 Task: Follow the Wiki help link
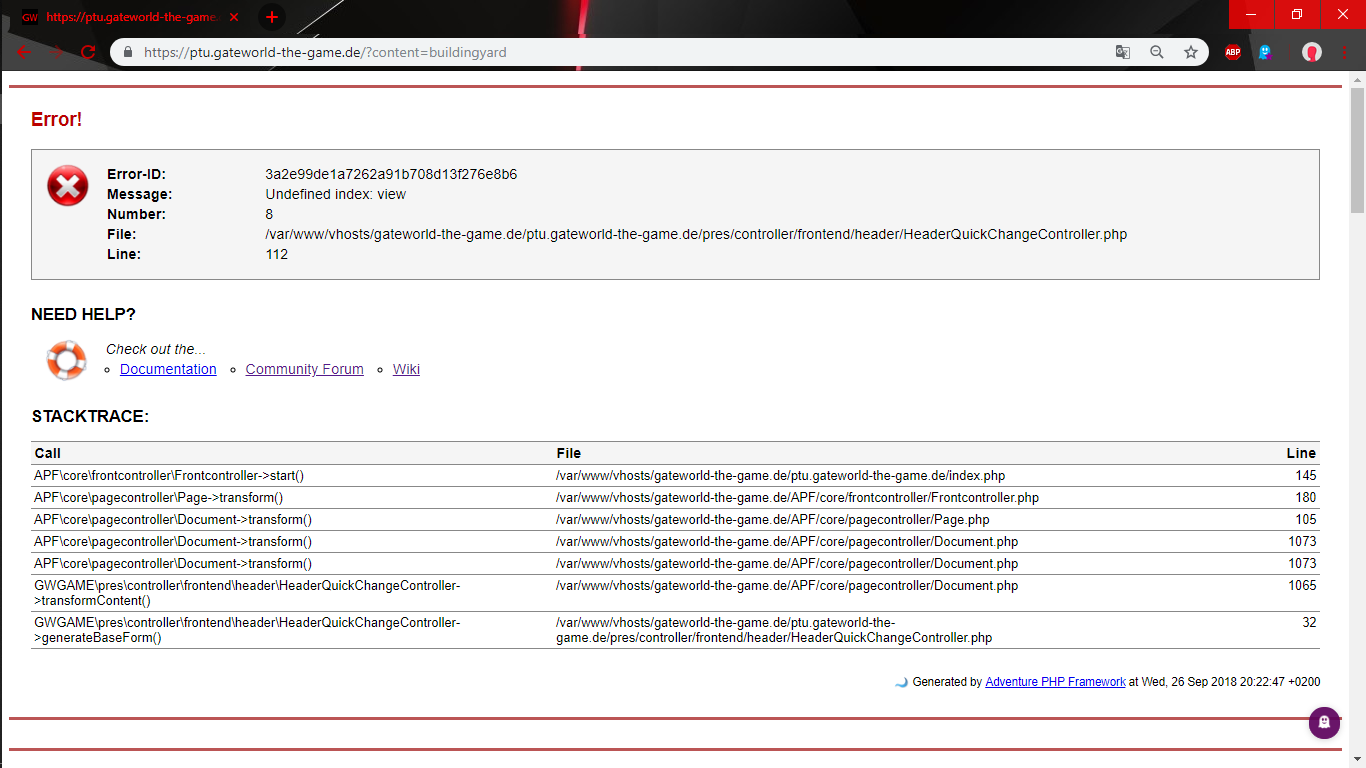click(x=406, y=369)
